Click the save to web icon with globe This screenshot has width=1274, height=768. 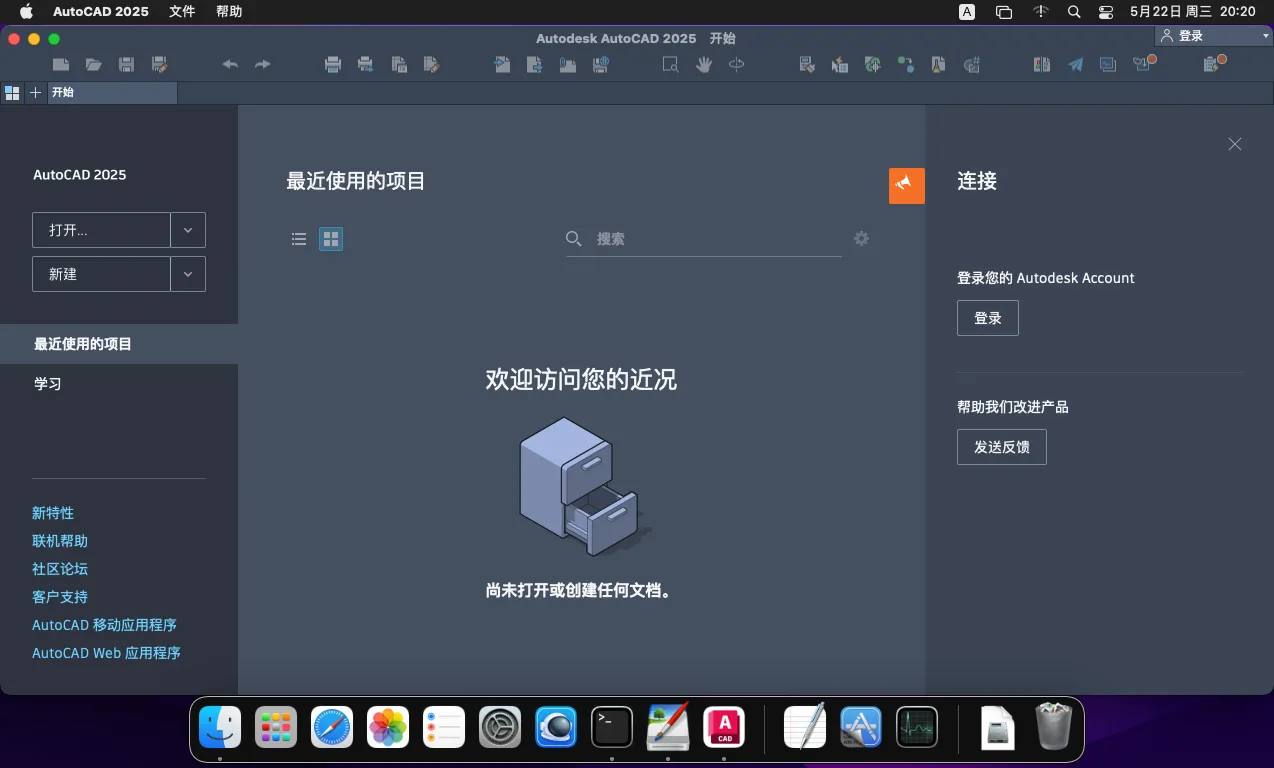coord(601,65)
